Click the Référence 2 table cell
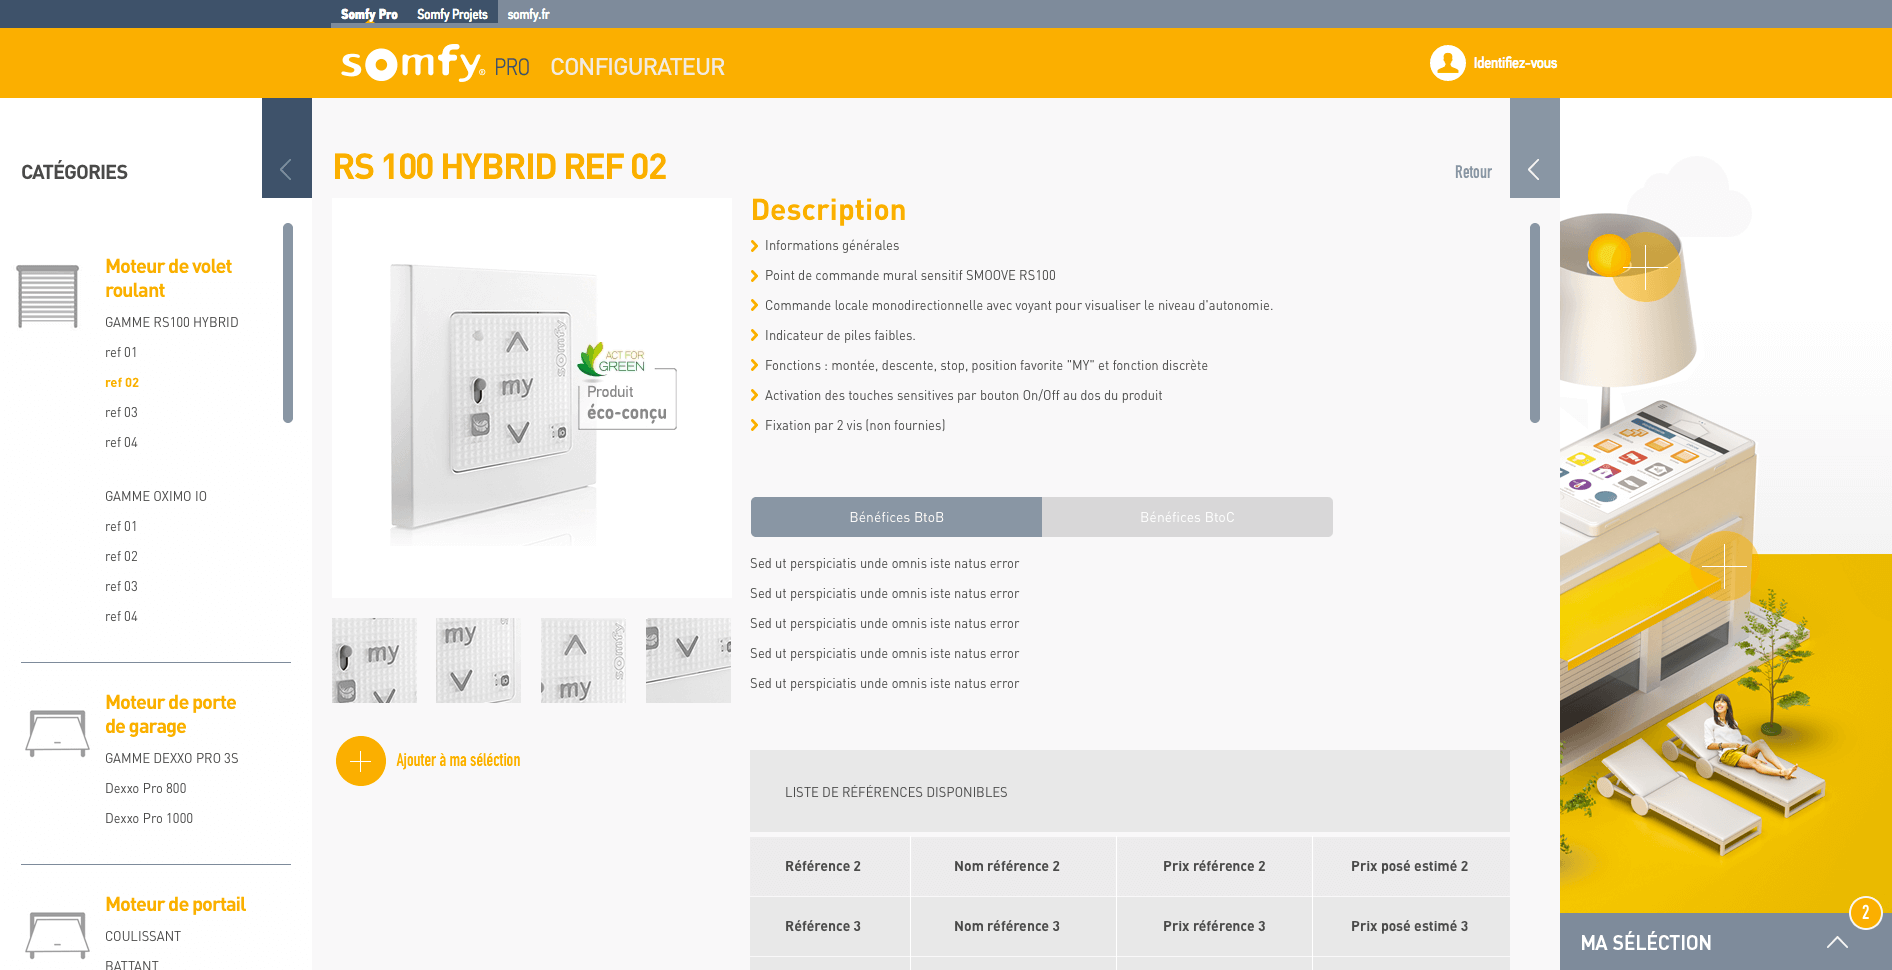 point(830,866)
